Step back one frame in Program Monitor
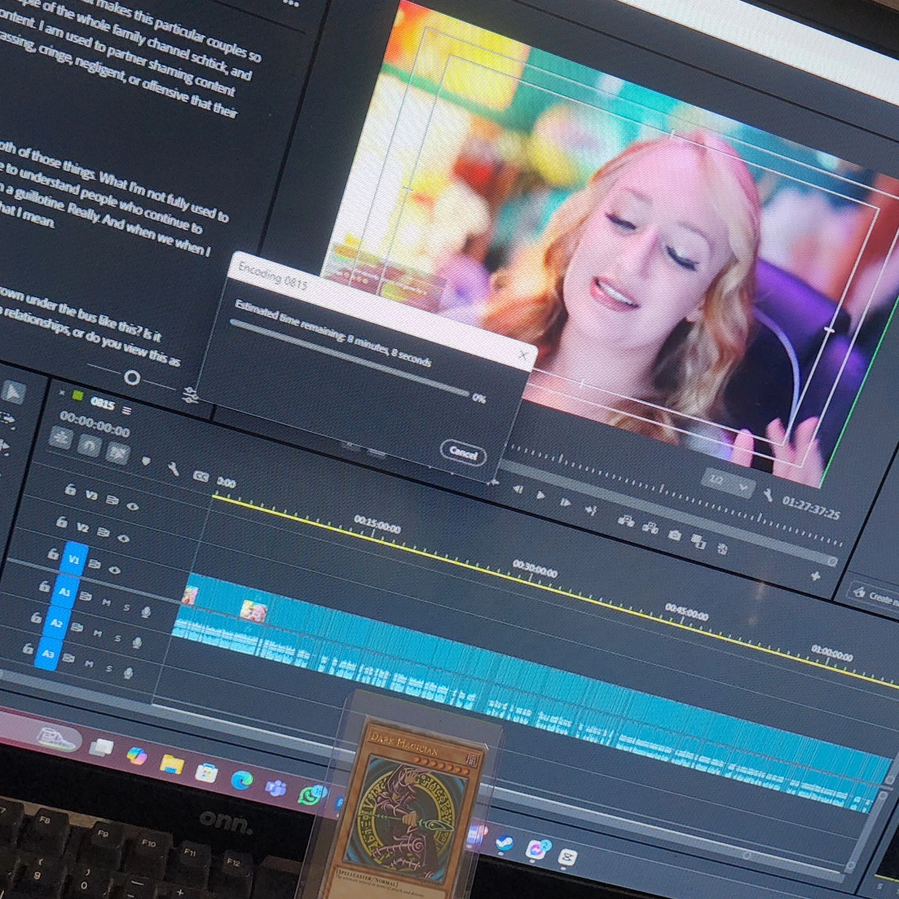 coord(518,489)
